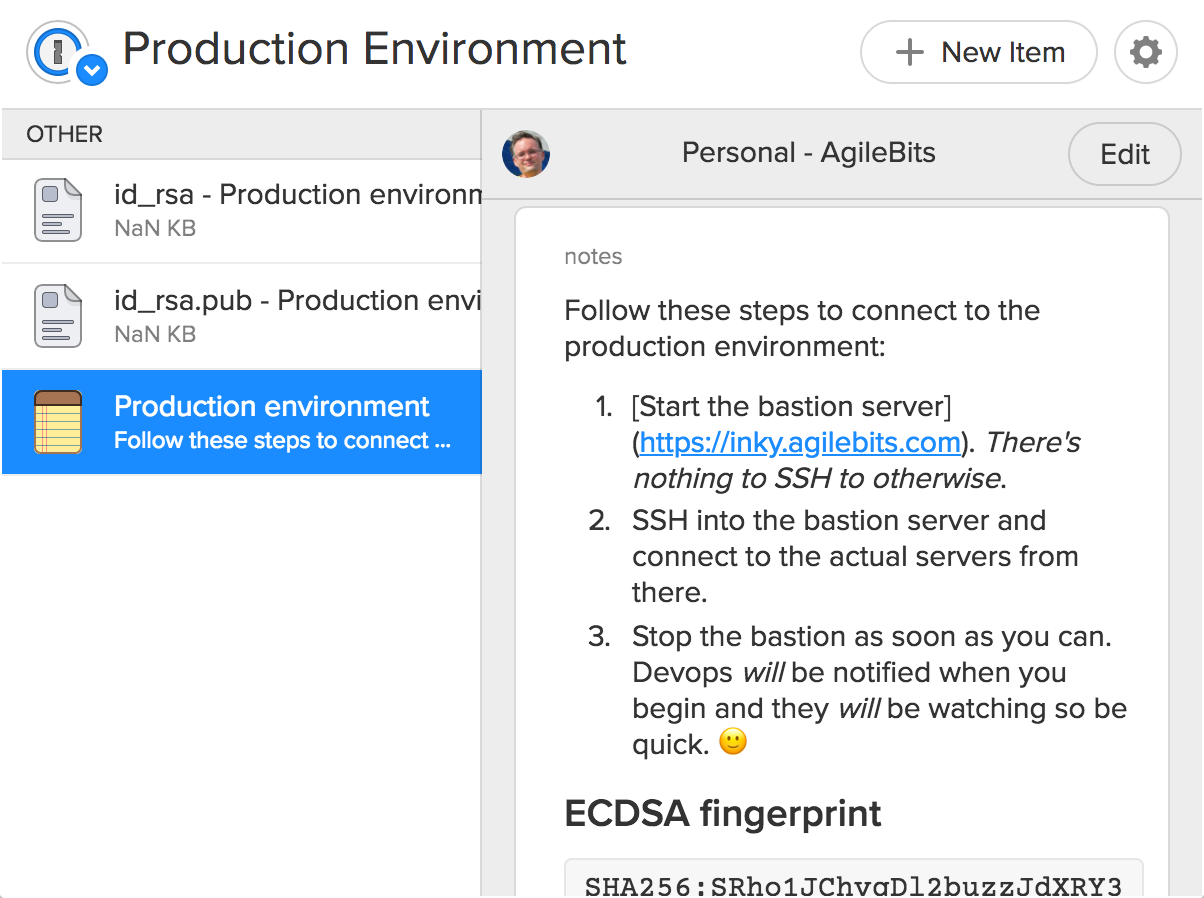Select the id_rsa - Production environment item

pos(242,211)
